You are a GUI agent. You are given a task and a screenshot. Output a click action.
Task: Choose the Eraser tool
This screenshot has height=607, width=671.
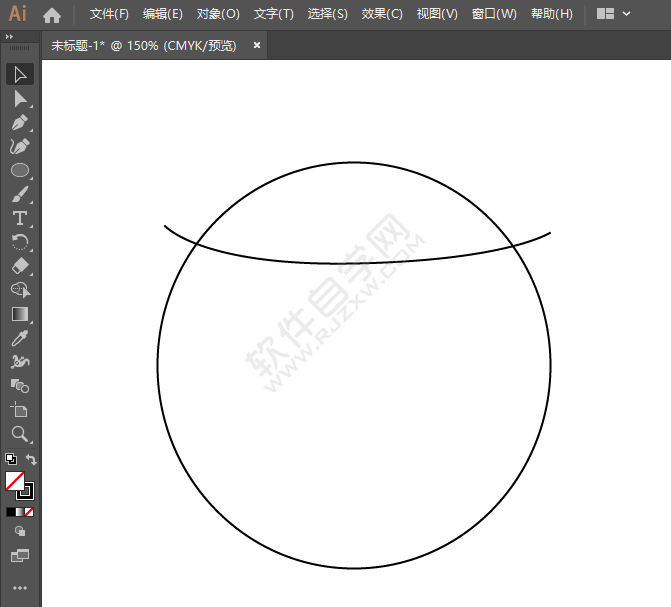(x=19, y=266)
